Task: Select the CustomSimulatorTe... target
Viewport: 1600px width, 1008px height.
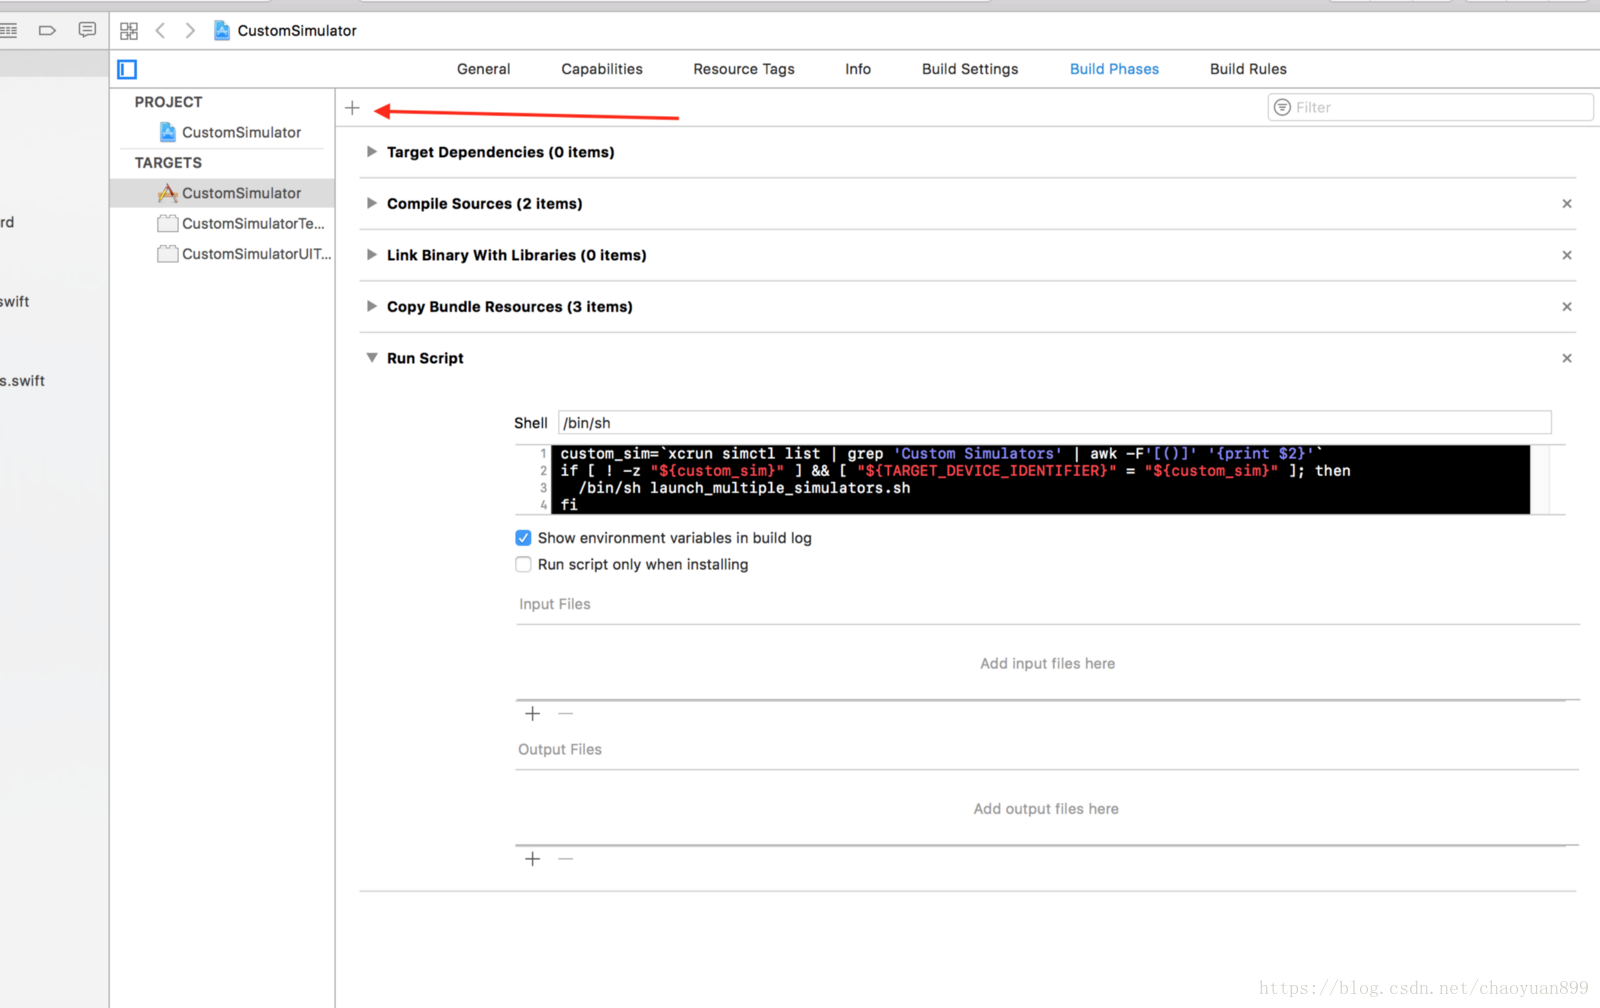Action: point(241,224)
